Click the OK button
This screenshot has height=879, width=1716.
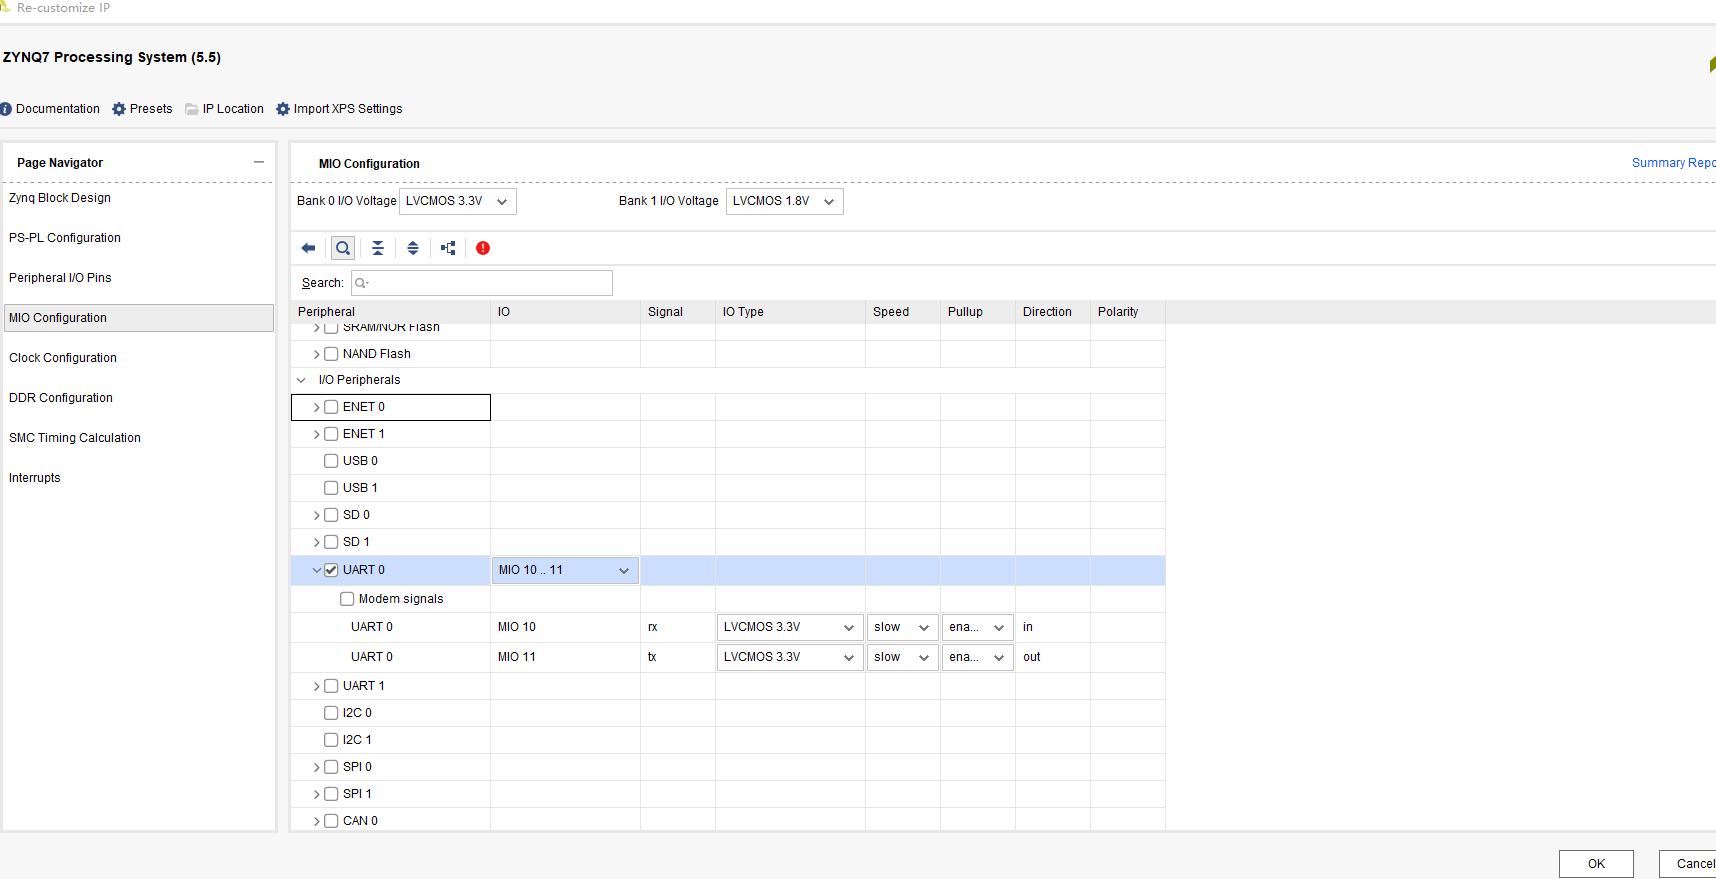[1596, 864]
